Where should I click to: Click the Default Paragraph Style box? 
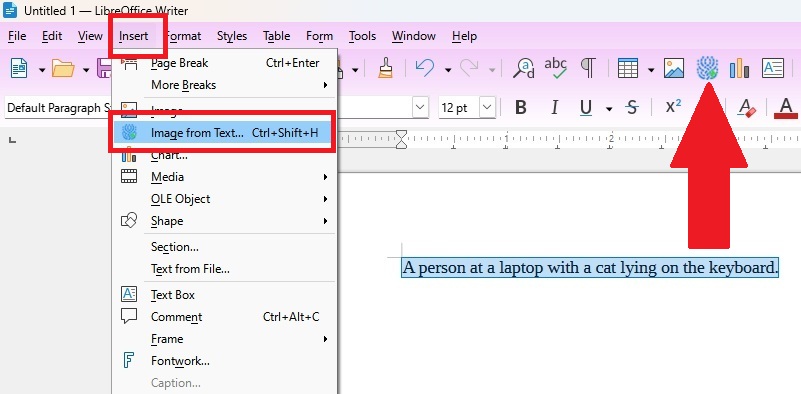[58, 108]
